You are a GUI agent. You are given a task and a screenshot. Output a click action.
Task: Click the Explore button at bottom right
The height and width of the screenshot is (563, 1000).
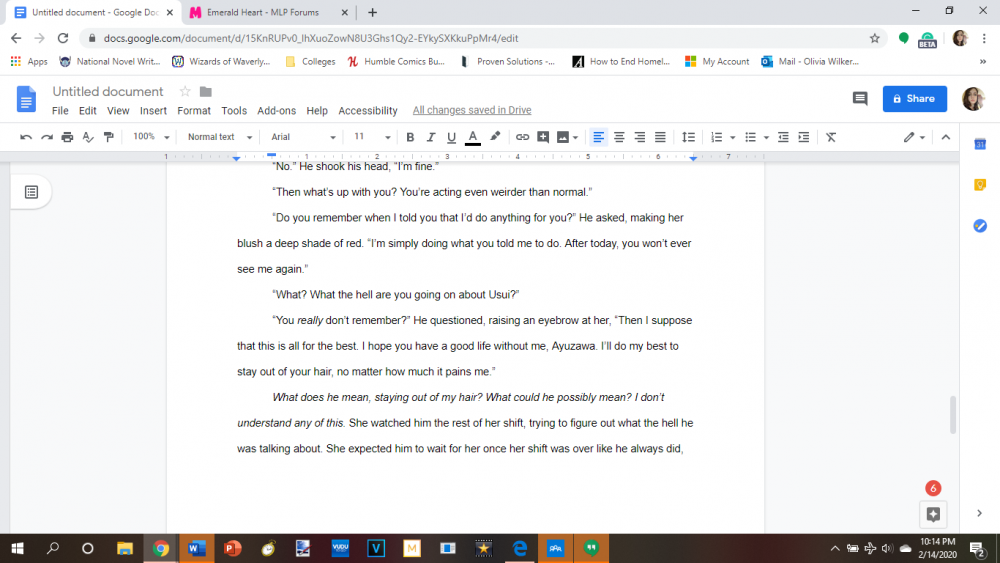click(933, 514)
